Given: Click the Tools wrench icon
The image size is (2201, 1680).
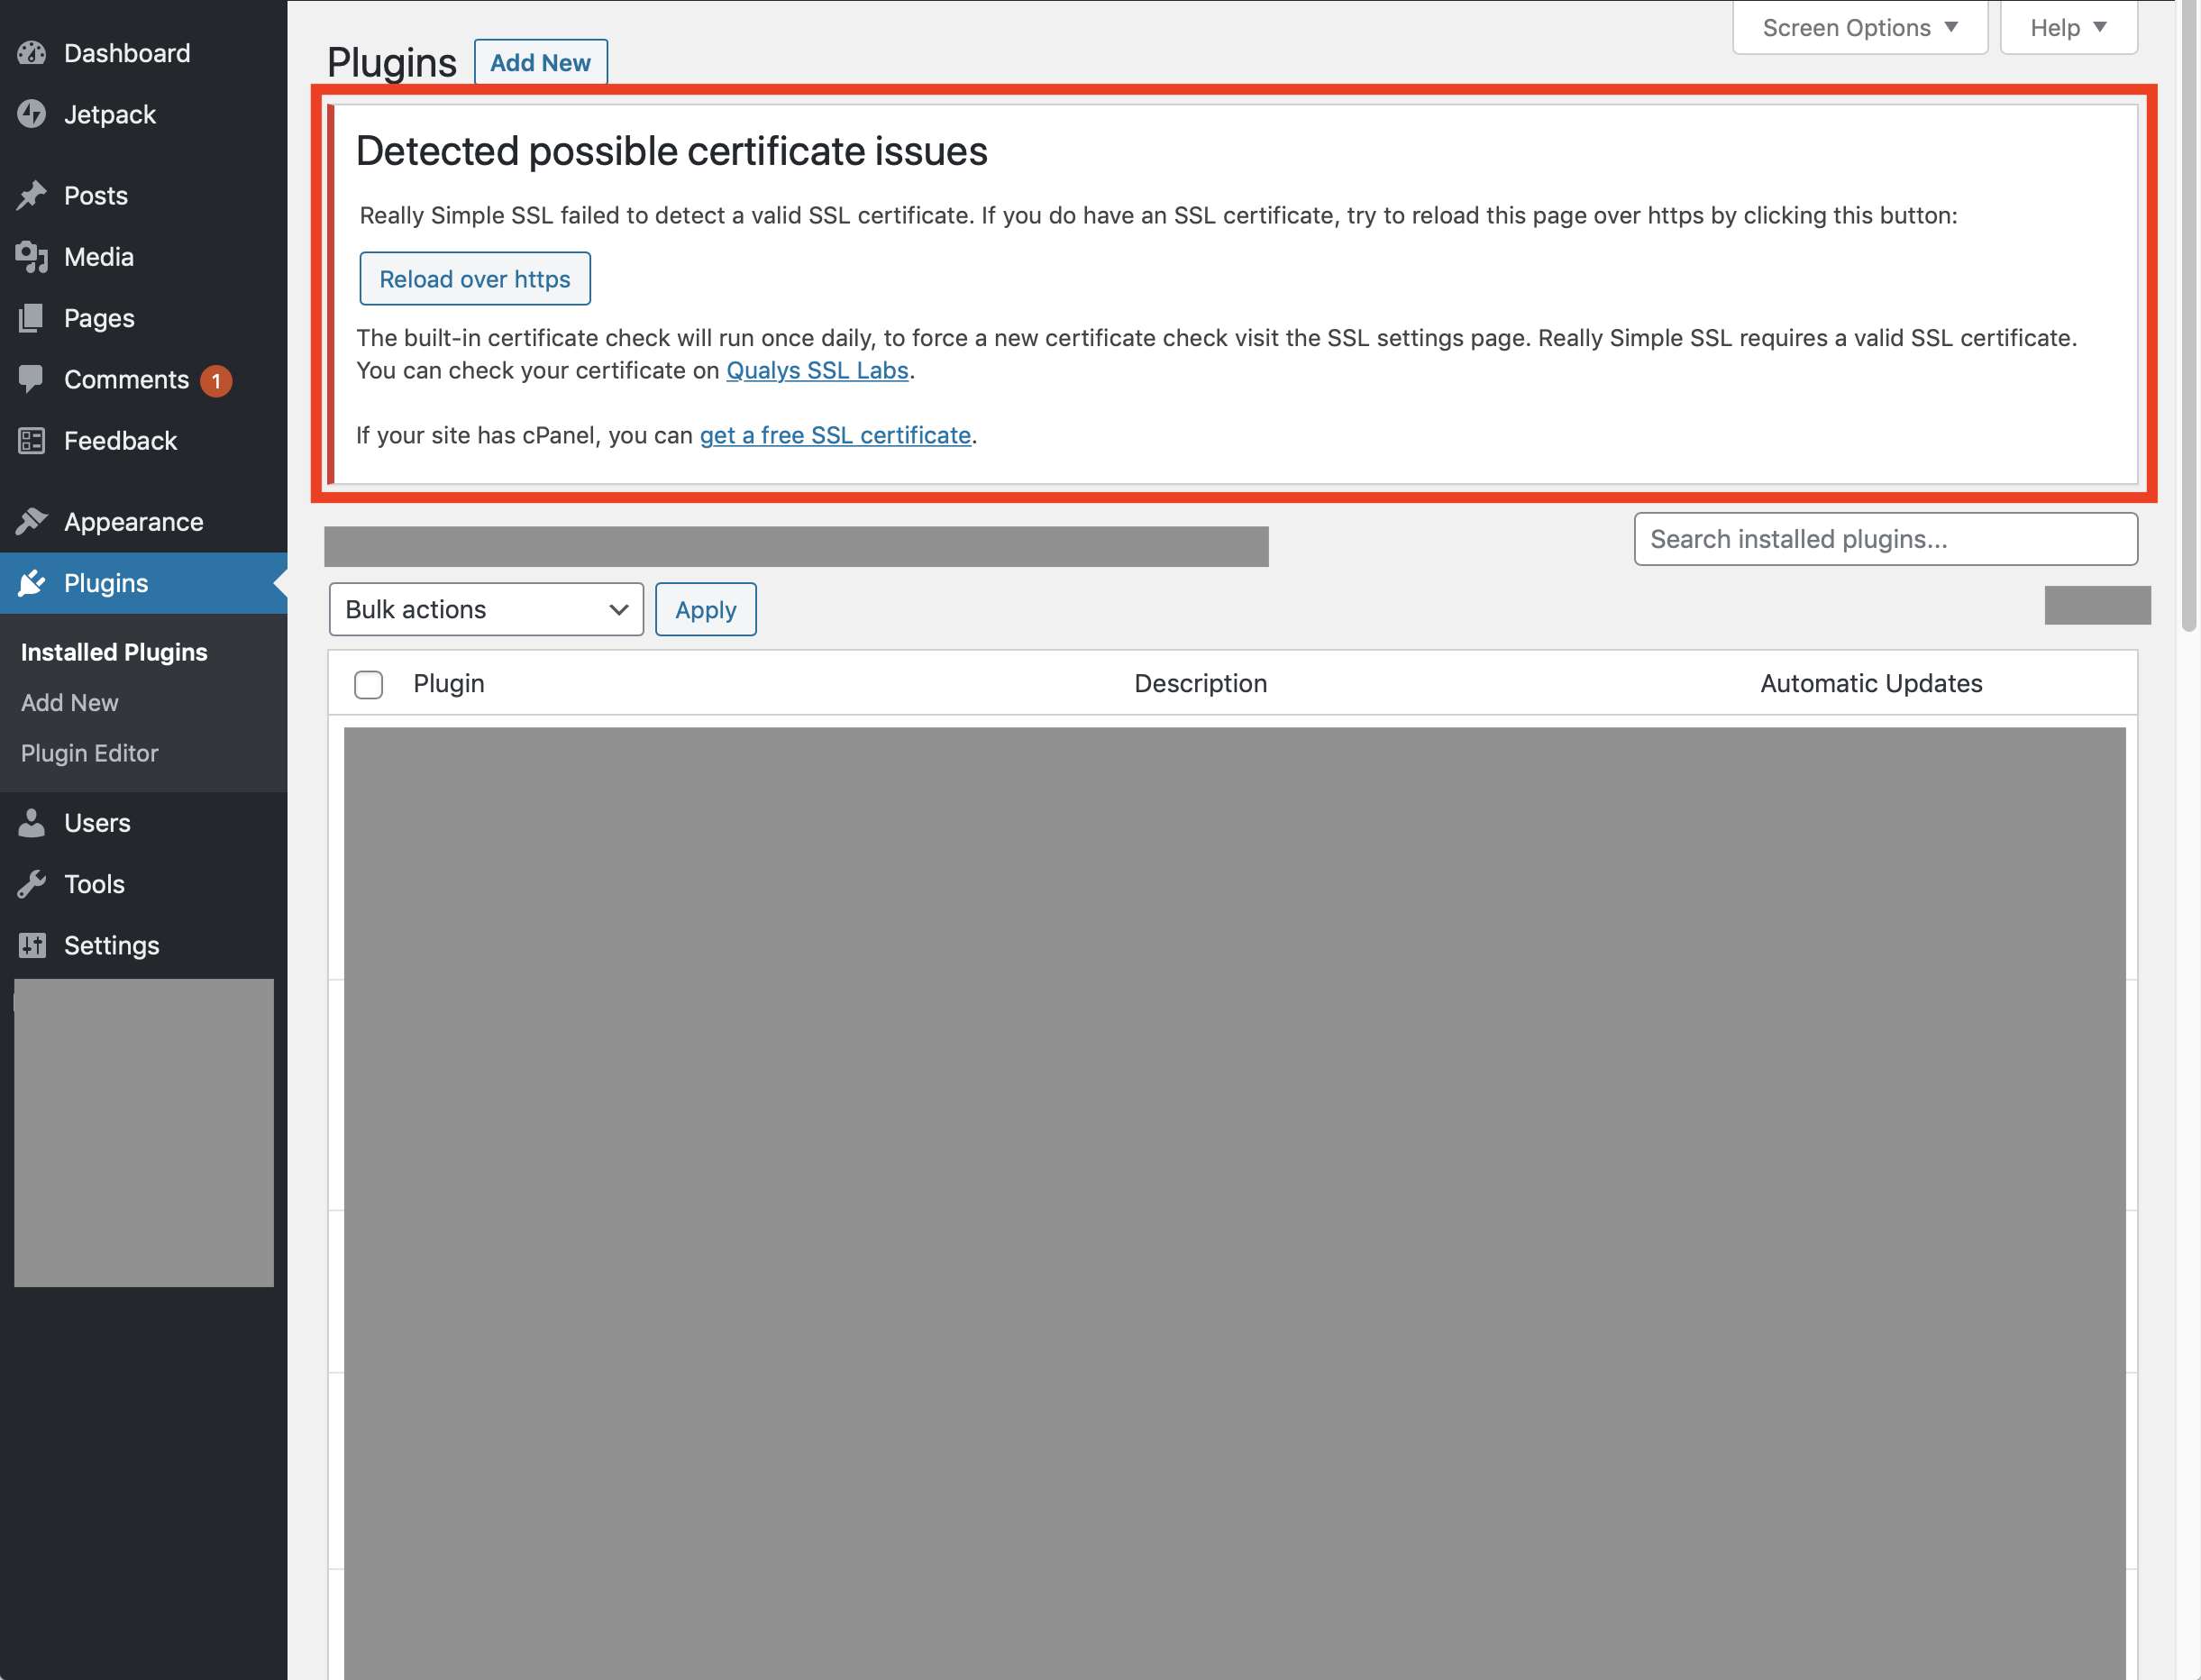Looking at the screenshot, I should coord(31,884).
